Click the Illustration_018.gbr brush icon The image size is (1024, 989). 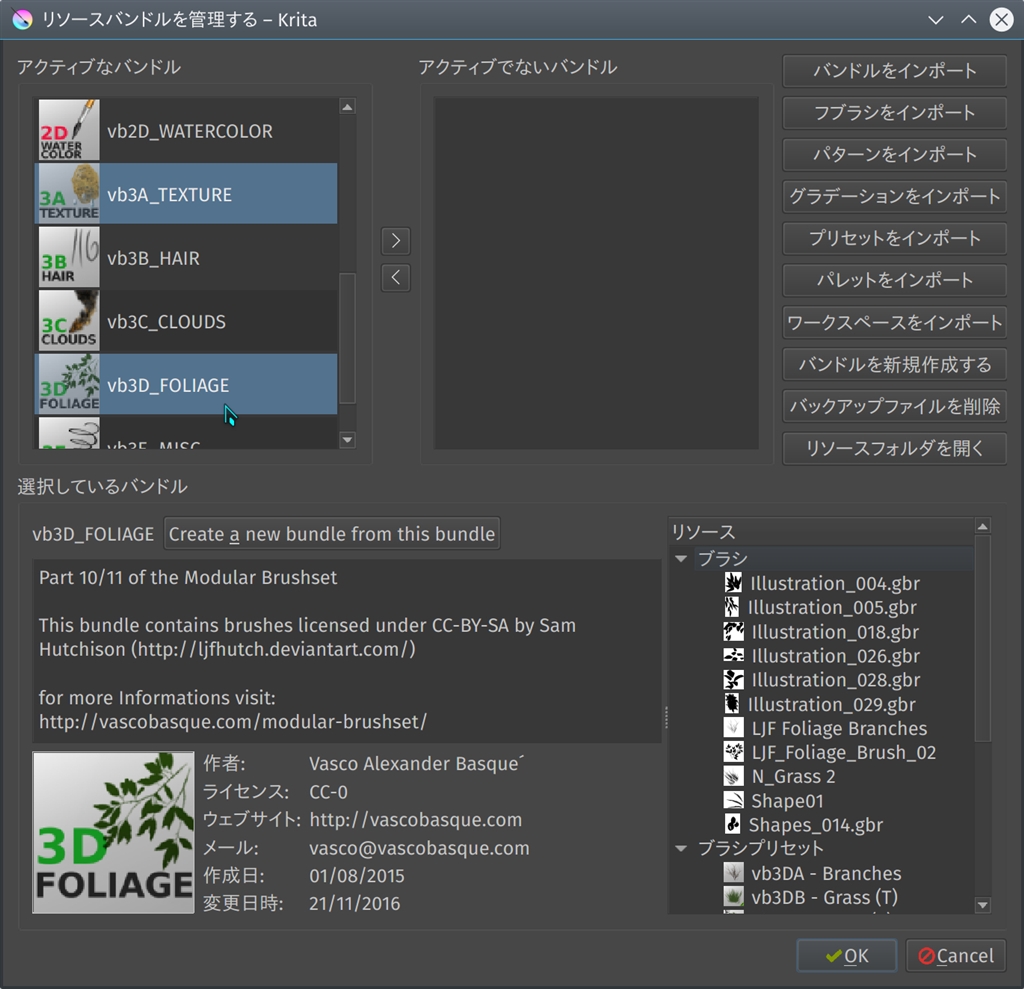click(733, 632)
